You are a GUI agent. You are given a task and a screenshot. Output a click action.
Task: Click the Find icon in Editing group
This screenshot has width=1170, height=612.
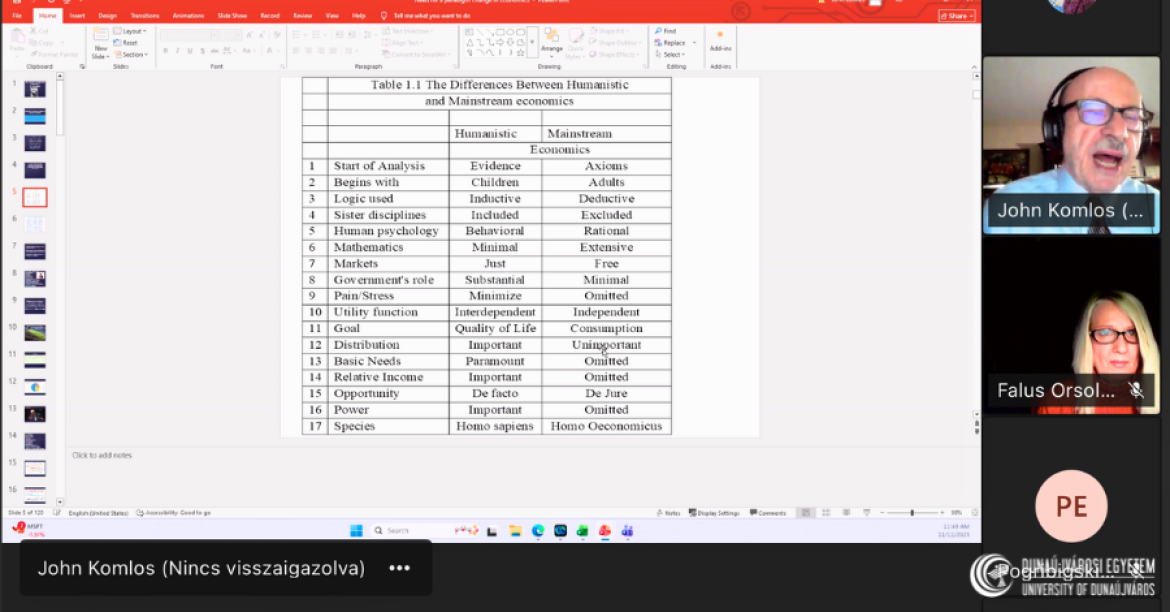click(666, 31)
